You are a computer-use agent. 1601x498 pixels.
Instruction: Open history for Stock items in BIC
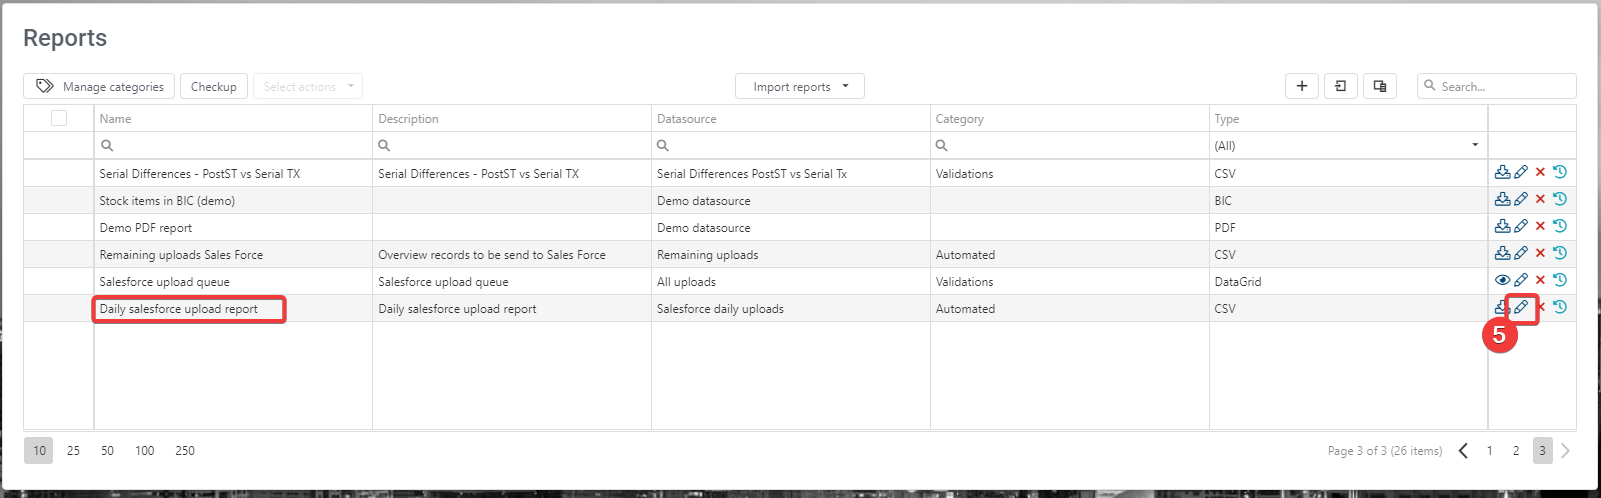(1559, 199)
